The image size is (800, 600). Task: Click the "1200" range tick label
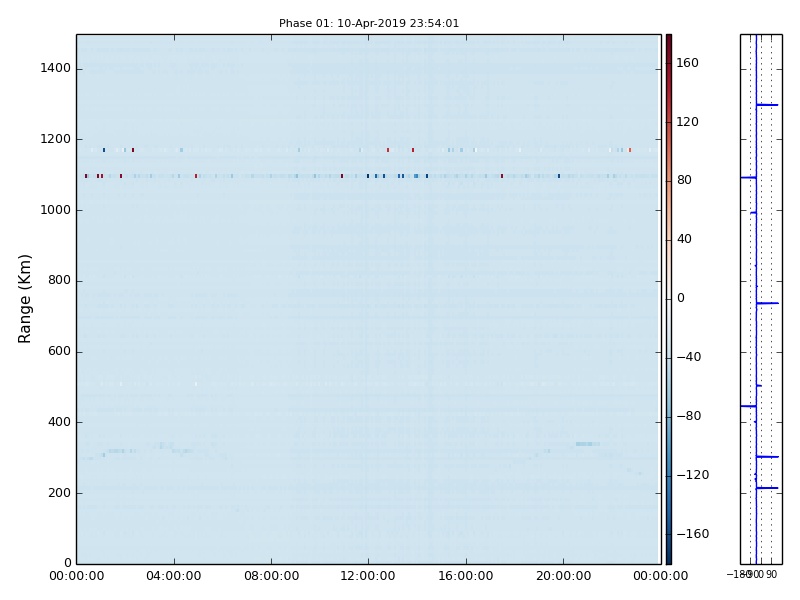(56, 139)
